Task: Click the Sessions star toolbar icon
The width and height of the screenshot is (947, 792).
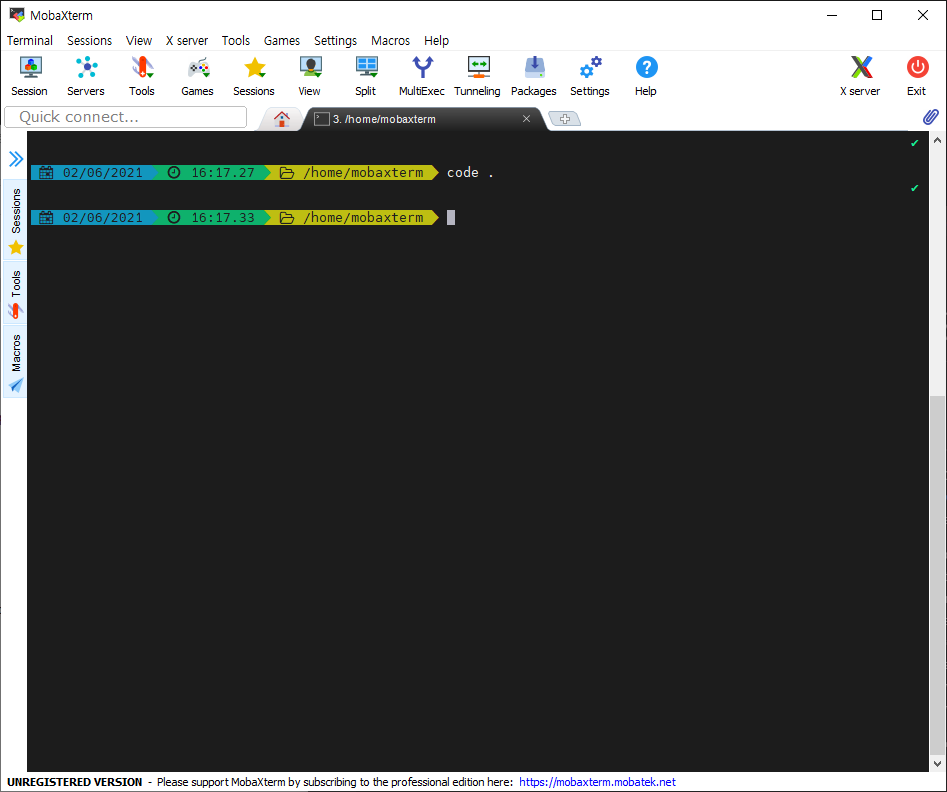Action: point(254,76)
